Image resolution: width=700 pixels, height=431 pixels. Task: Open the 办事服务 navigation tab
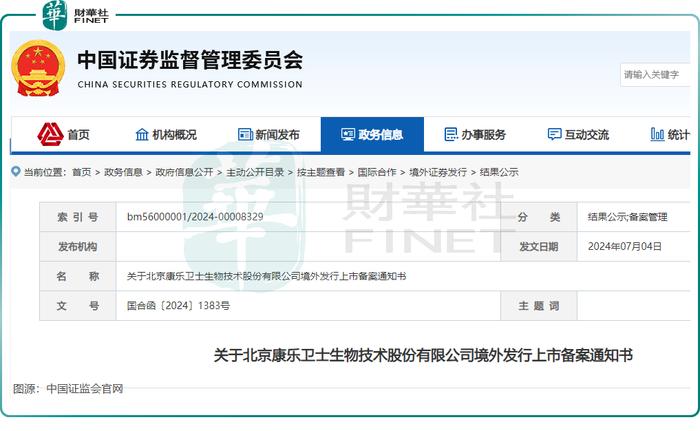tap(475, 134)
